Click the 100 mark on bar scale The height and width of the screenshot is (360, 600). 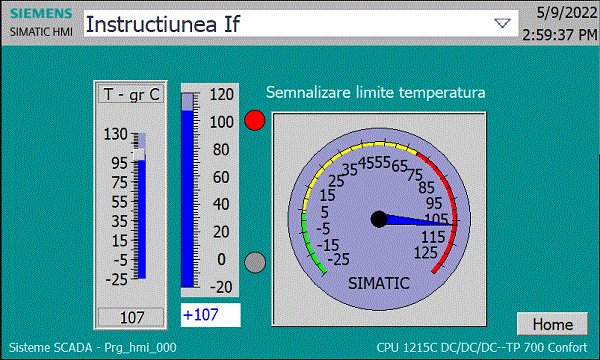[x=221, y=122]
